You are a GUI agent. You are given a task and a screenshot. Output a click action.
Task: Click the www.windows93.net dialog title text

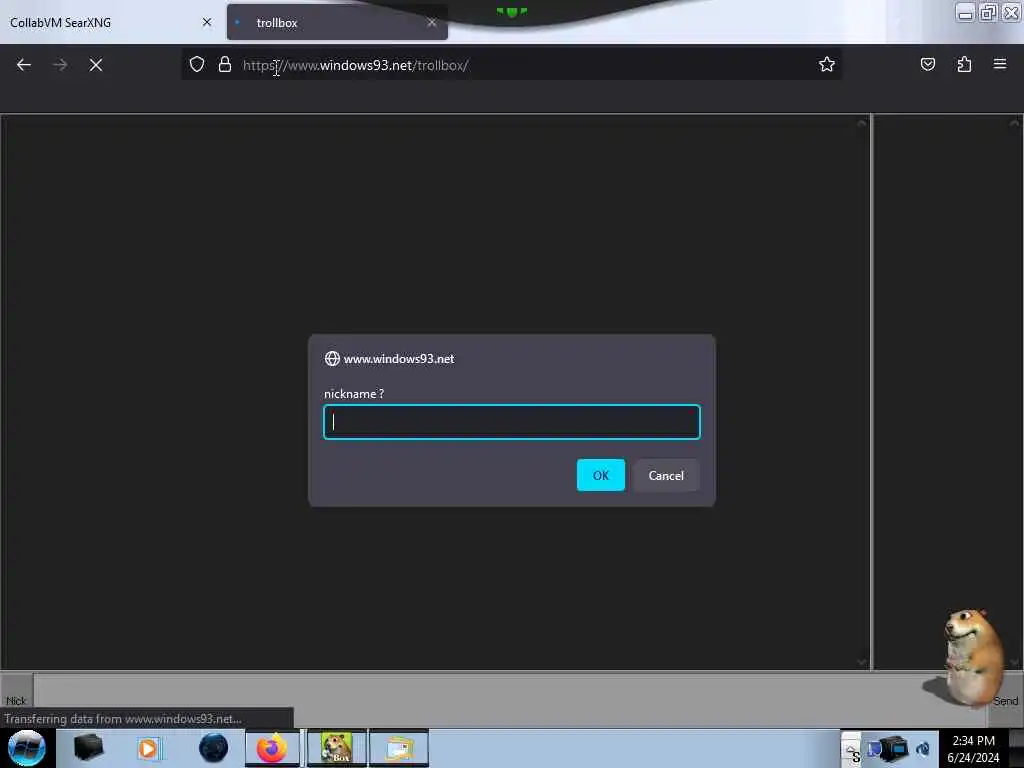click(399, 359)
